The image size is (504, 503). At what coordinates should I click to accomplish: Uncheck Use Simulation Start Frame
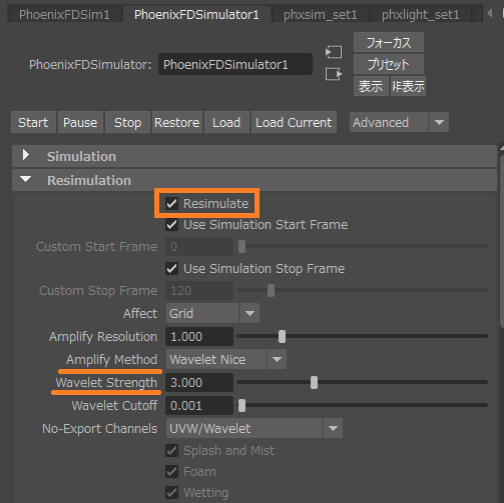172,224
